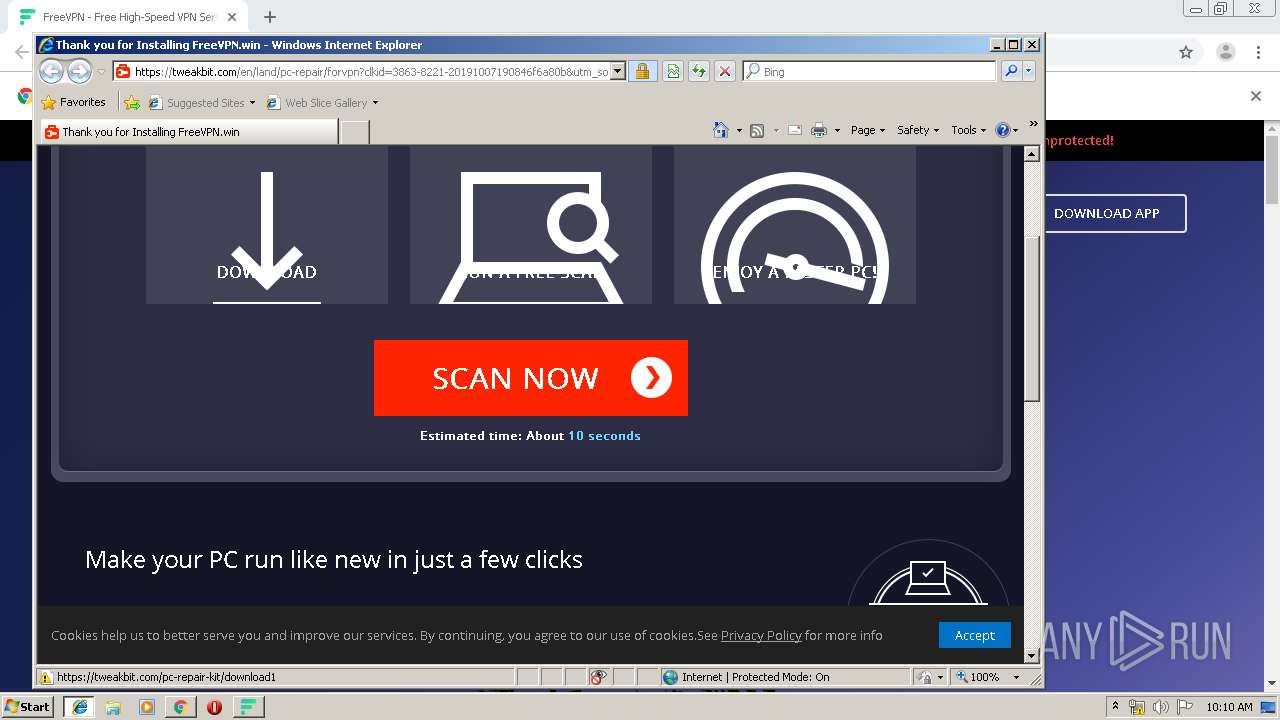Open the security zone lock dropdown in status bar

(930, 677)
